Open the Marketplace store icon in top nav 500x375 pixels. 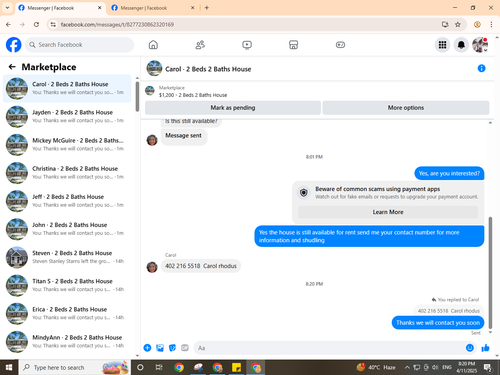[x=293, y=45]
